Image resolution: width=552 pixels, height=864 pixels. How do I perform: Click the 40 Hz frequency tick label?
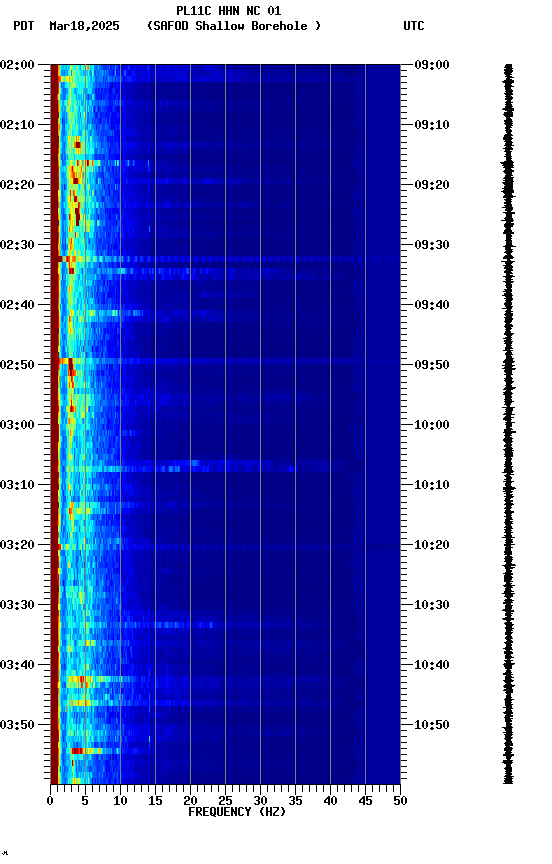[330, 801]
